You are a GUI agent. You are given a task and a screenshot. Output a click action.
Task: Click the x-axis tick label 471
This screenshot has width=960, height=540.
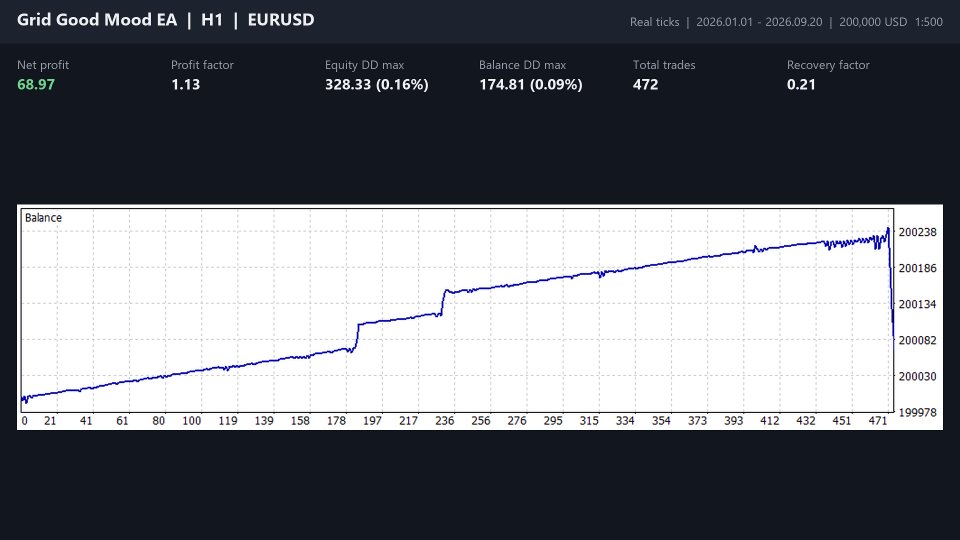coord(878,421)
